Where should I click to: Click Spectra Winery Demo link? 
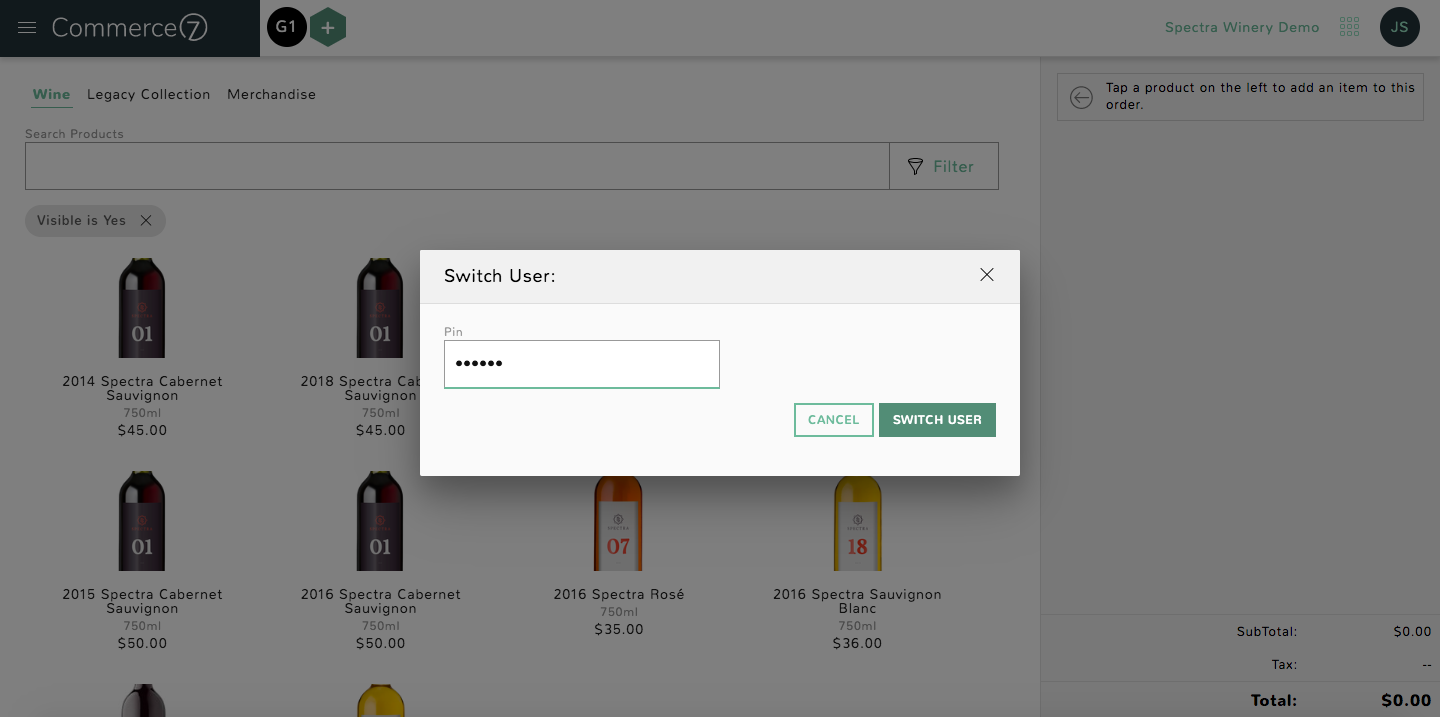(x=1242, y=28)
